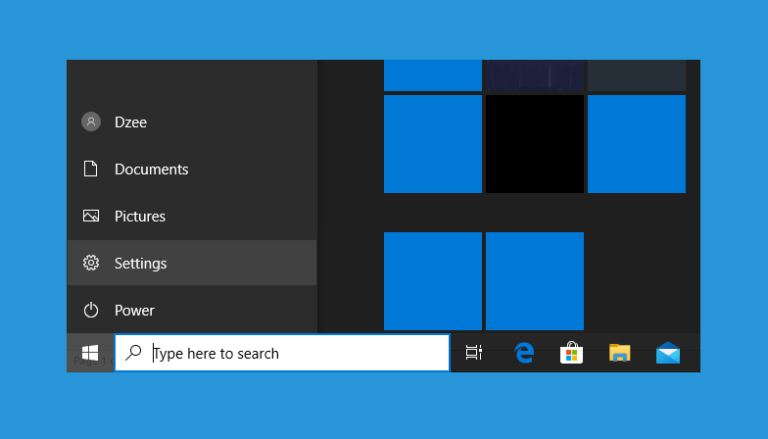The image size is (768, 439).
Task: Open the Pictures entry in Start menu
Action: point(192,216)
